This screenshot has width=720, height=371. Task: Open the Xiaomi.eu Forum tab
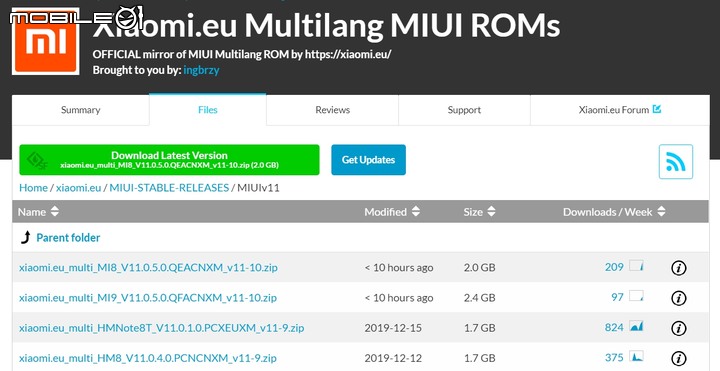tap(620, 110)
